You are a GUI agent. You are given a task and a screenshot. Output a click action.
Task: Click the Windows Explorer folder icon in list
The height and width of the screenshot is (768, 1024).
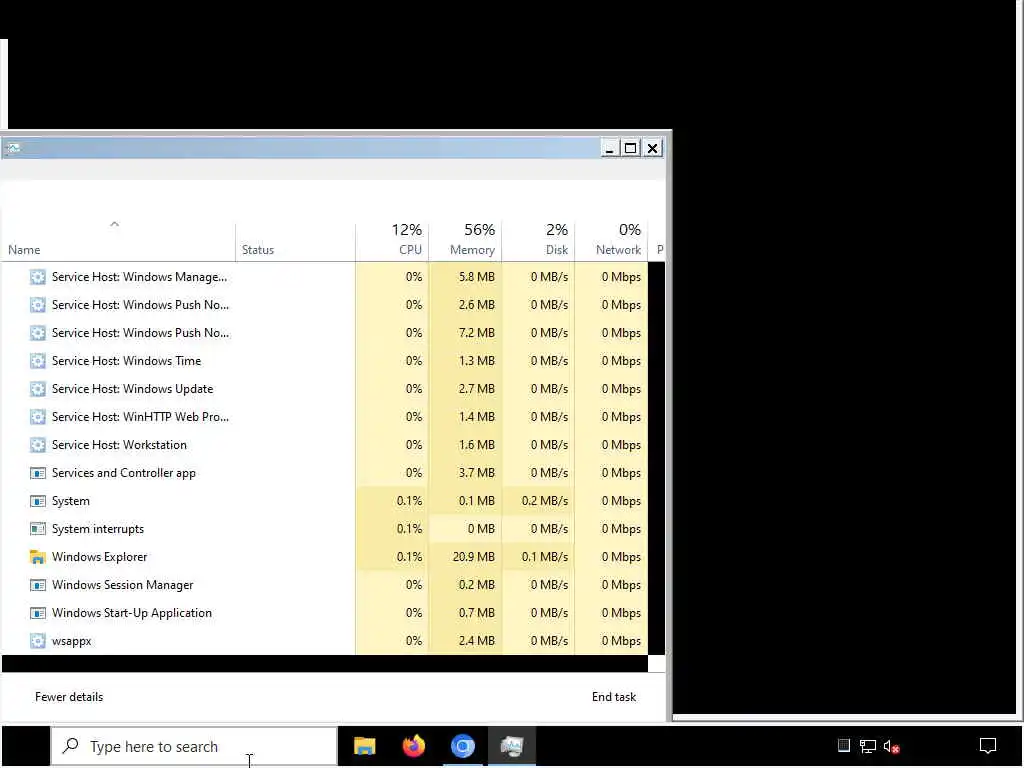[x=38, y=557]
